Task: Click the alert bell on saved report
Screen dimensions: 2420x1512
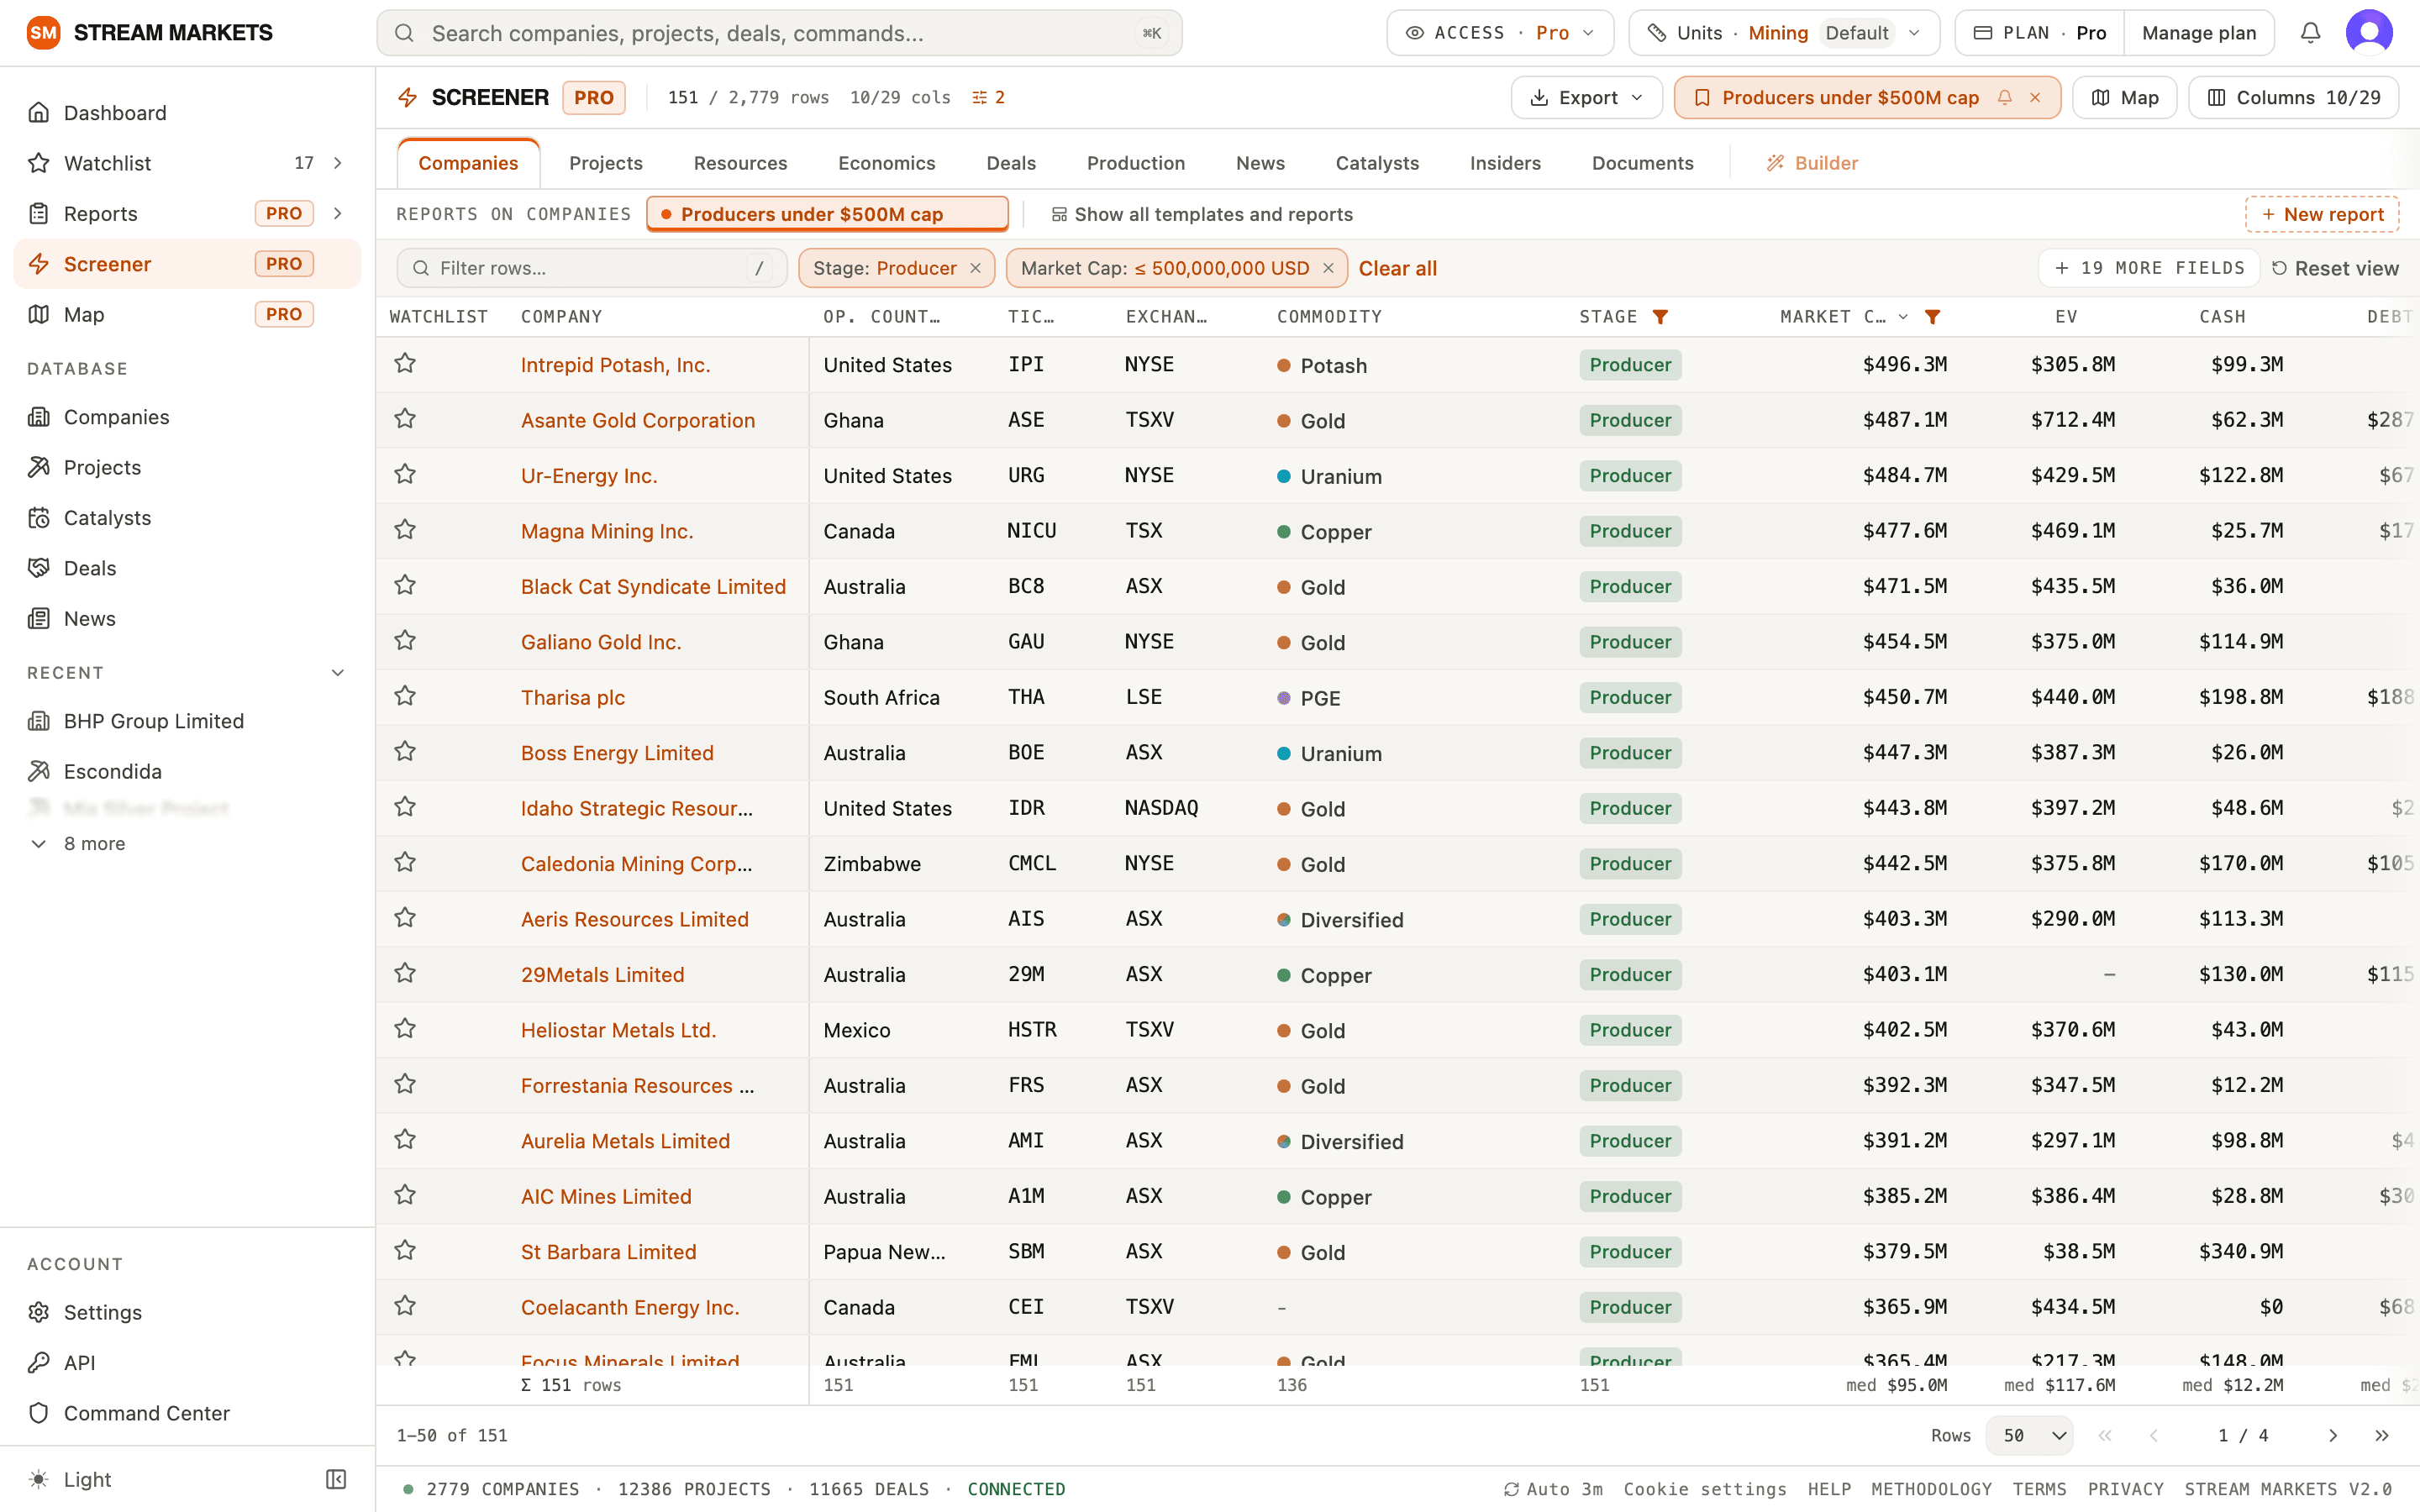Action: coord(2004,97)
